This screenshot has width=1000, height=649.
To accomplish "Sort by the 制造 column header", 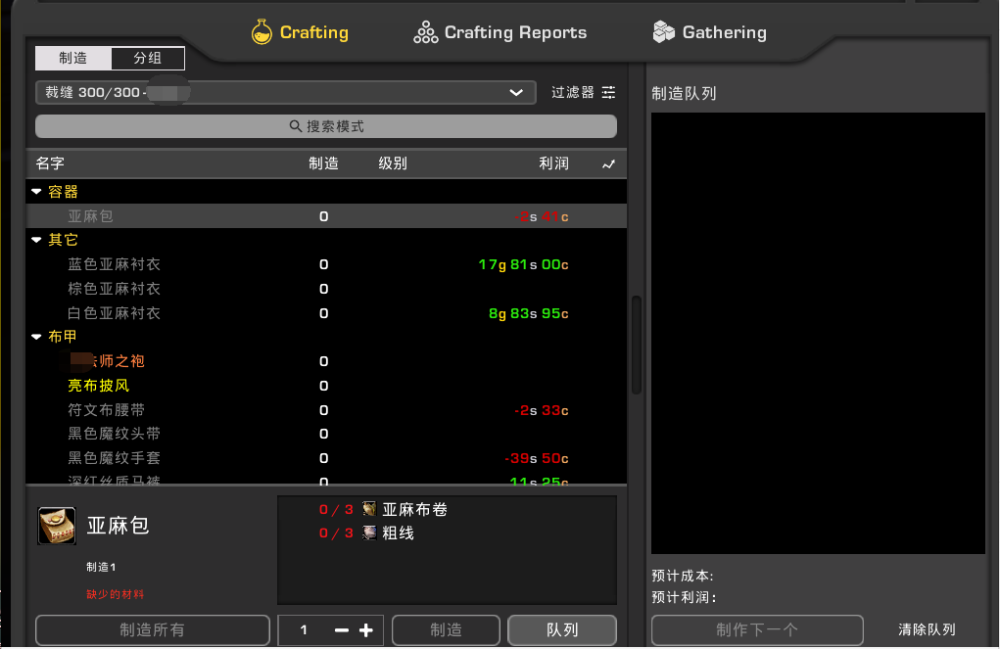I will pyautogui.click(x=324, y=164).
